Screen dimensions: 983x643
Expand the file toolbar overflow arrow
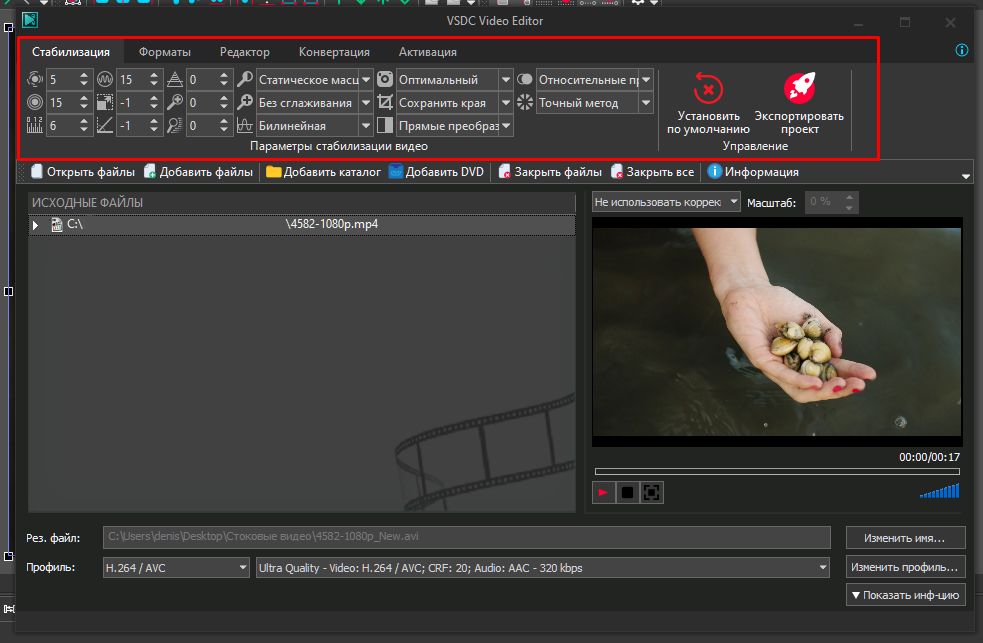[965, 177]
